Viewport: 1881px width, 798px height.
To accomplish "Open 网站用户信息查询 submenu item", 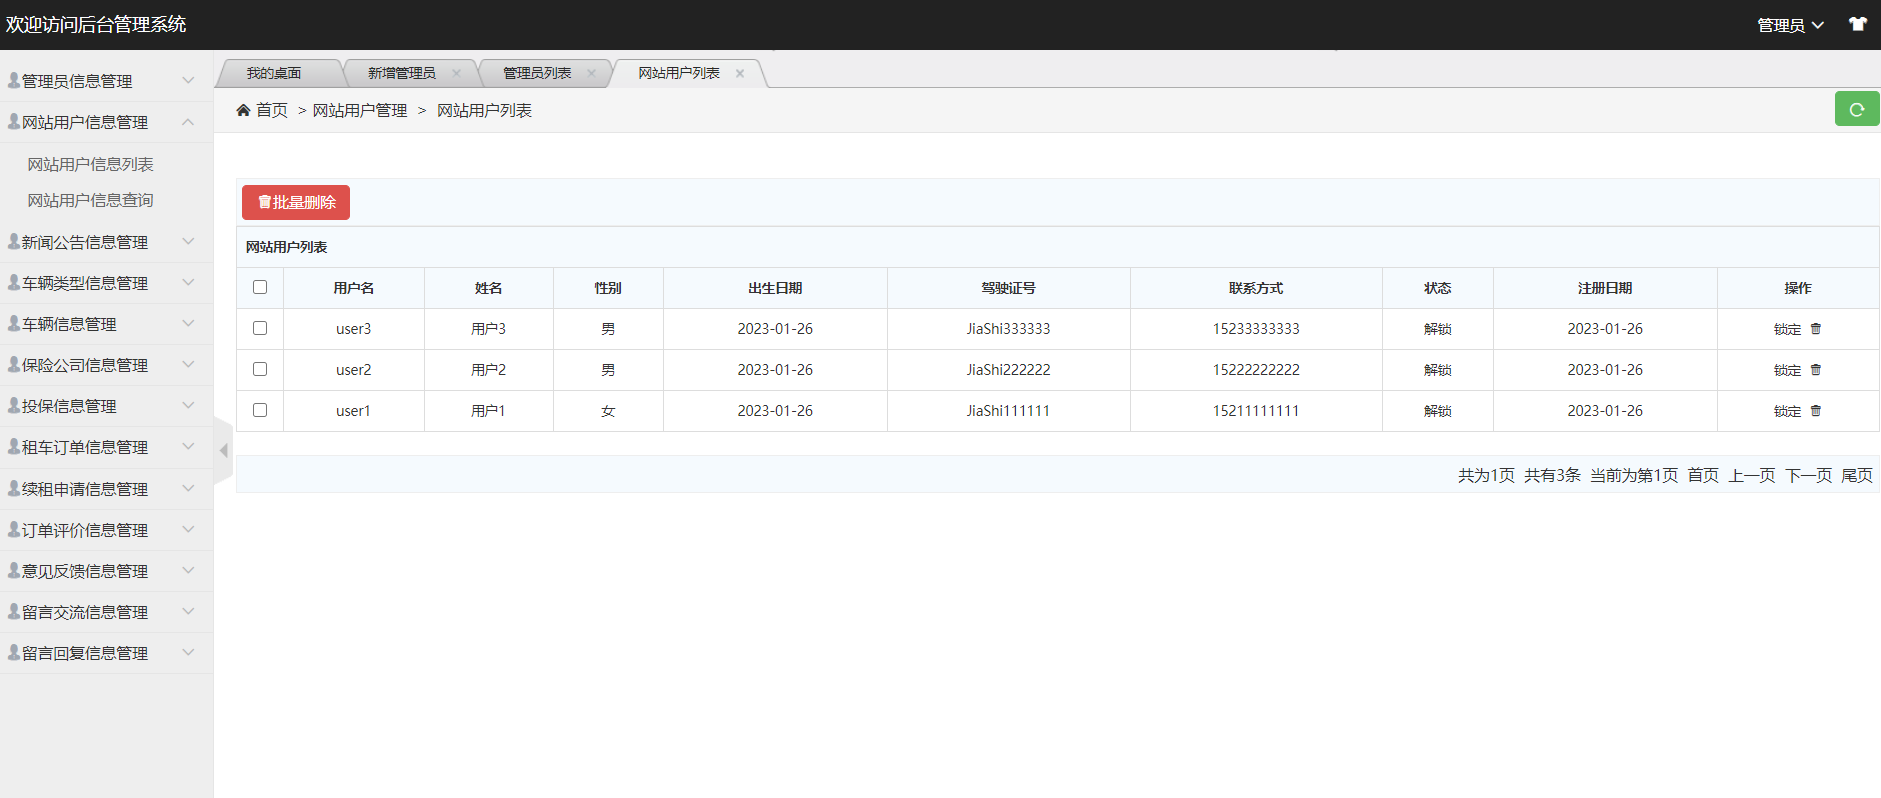I will (x=91, y=200).
